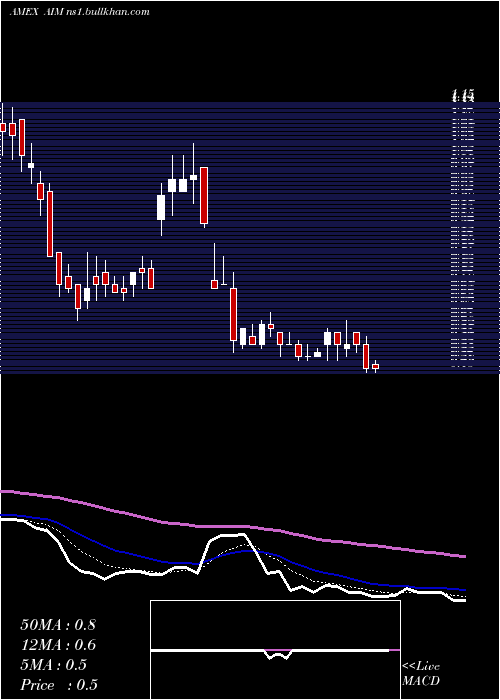Select the 5MA : 0.5 readout
This screenshot has width=500, height=700.
54,665
